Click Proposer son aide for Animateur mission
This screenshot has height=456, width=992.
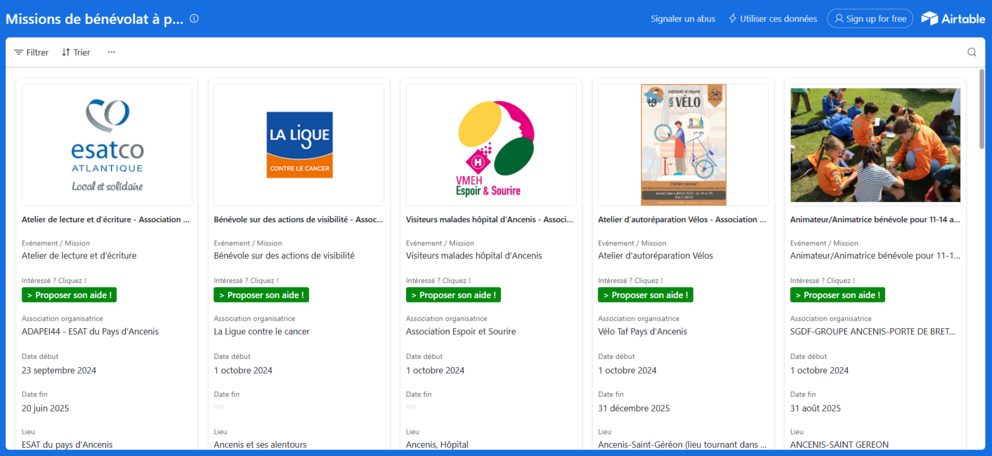click(838, 295)
